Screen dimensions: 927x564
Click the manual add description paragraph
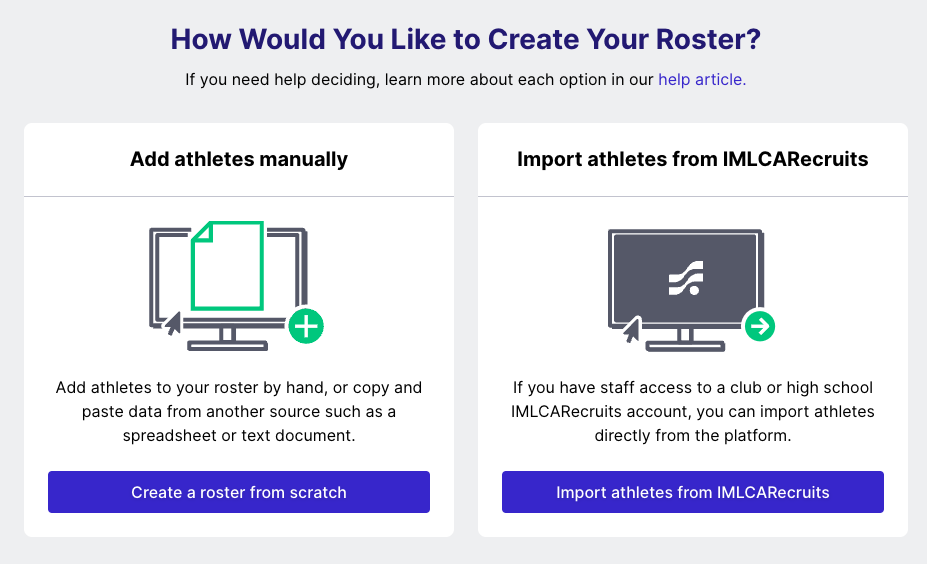[x=239, y=411]
